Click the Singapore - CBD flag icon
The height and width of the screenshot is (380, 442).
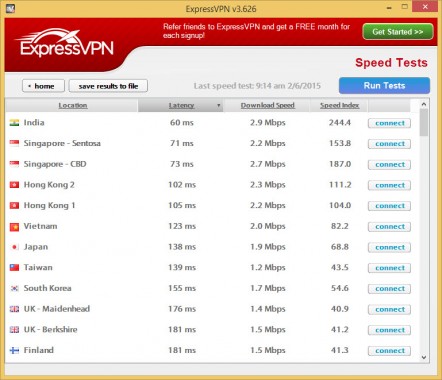14,164
